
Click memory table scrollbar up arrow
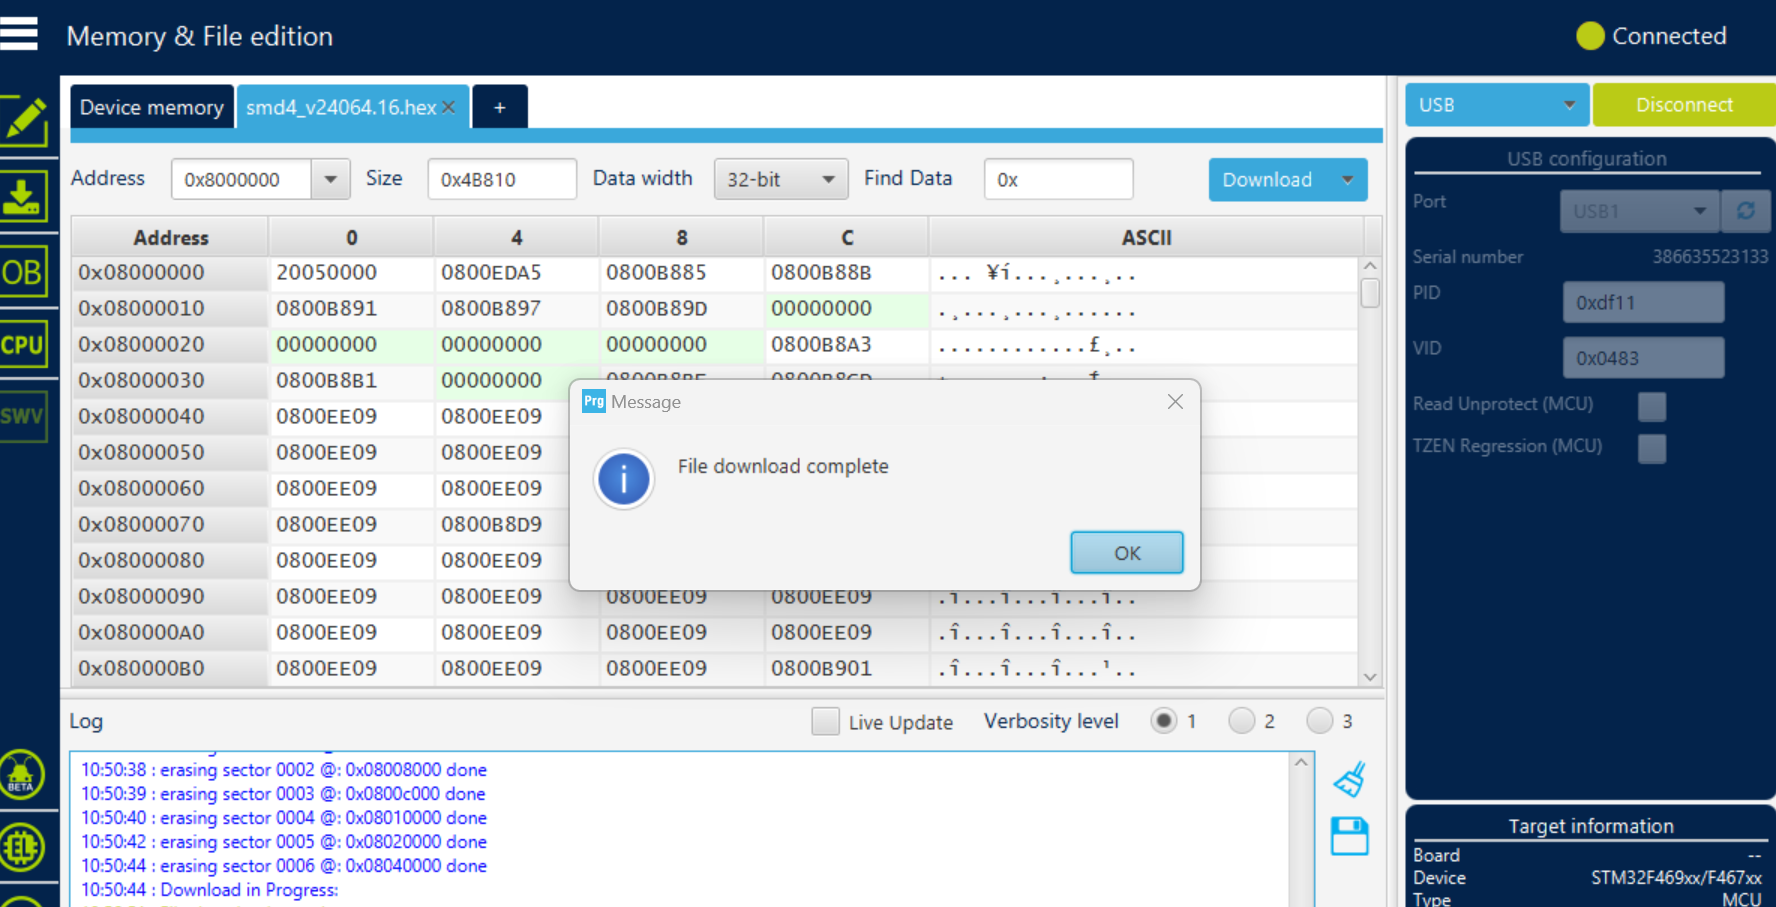pyautogui.click(x=1370, y=266)
